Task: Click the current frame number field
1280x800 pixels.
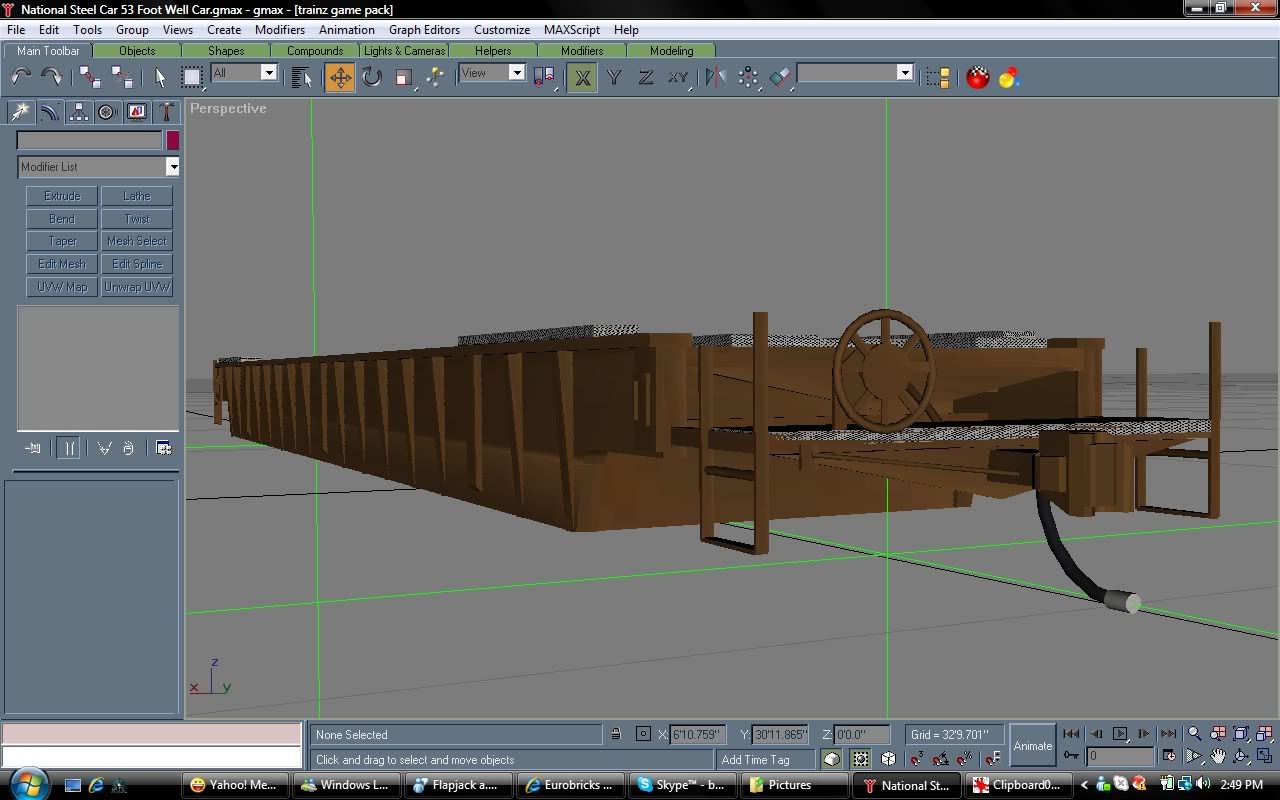Action: click(x=1120, y=757)
